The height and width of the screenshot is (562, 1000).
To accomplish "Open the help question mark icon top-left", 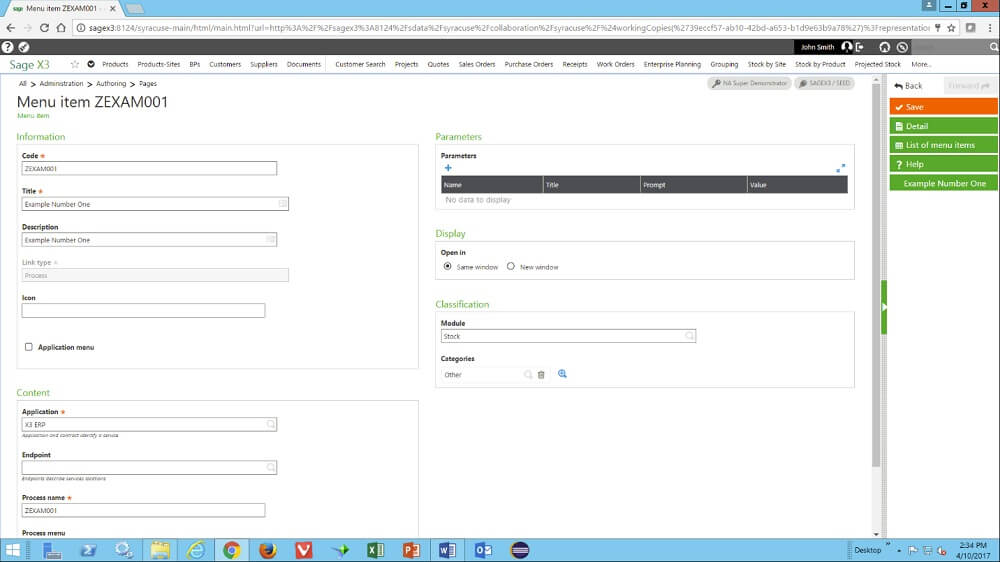I will point(8,47).
